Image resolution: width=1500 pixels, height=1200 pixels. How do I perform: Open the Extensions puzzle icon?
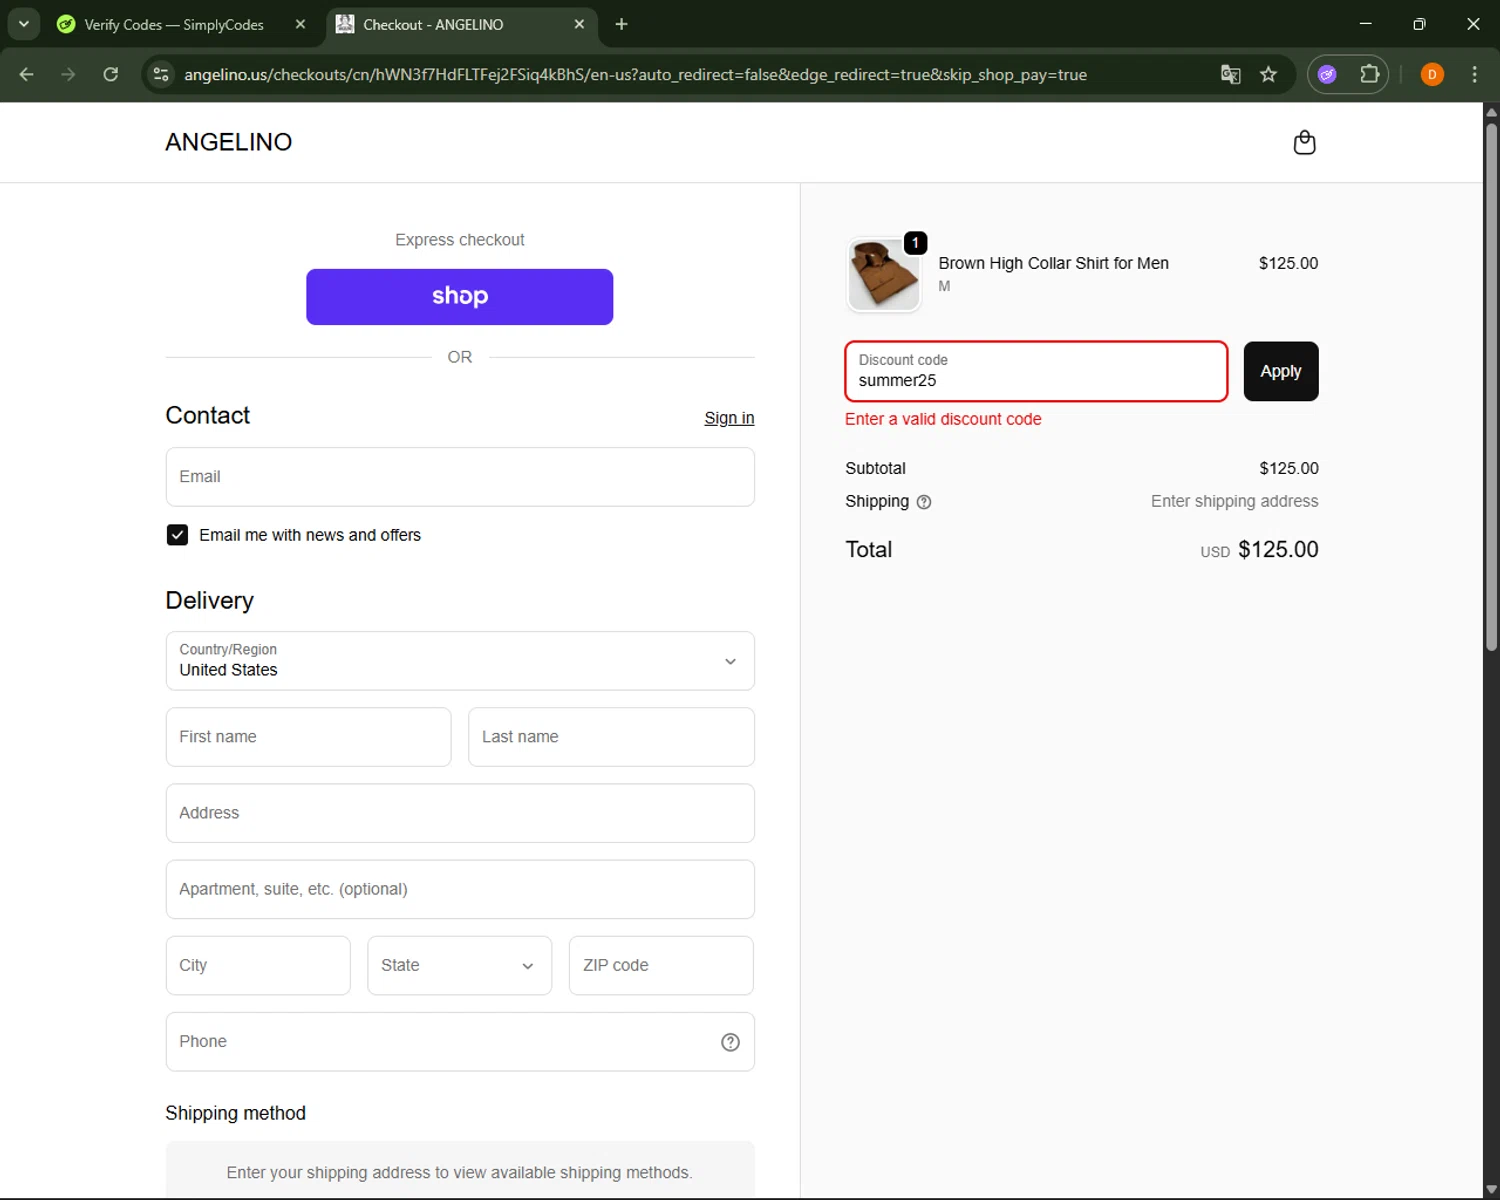pyautogui.click(x=1369, y=74)
